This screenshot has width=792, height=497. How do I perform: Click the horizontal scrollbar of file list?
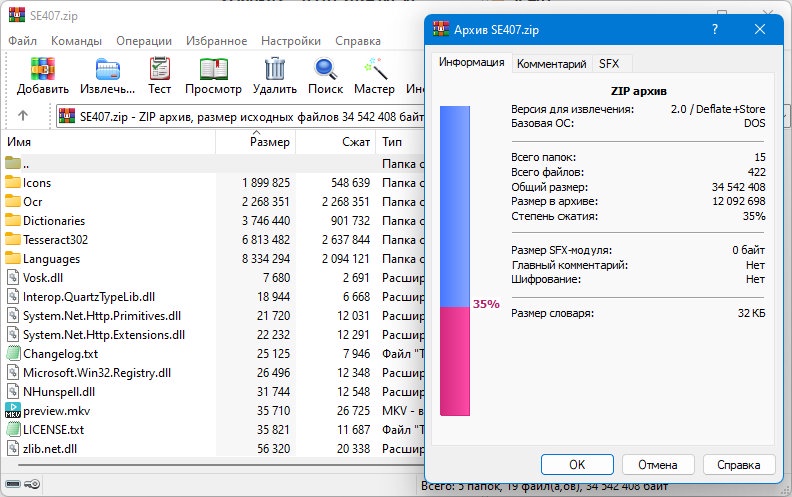click(220, 465)
